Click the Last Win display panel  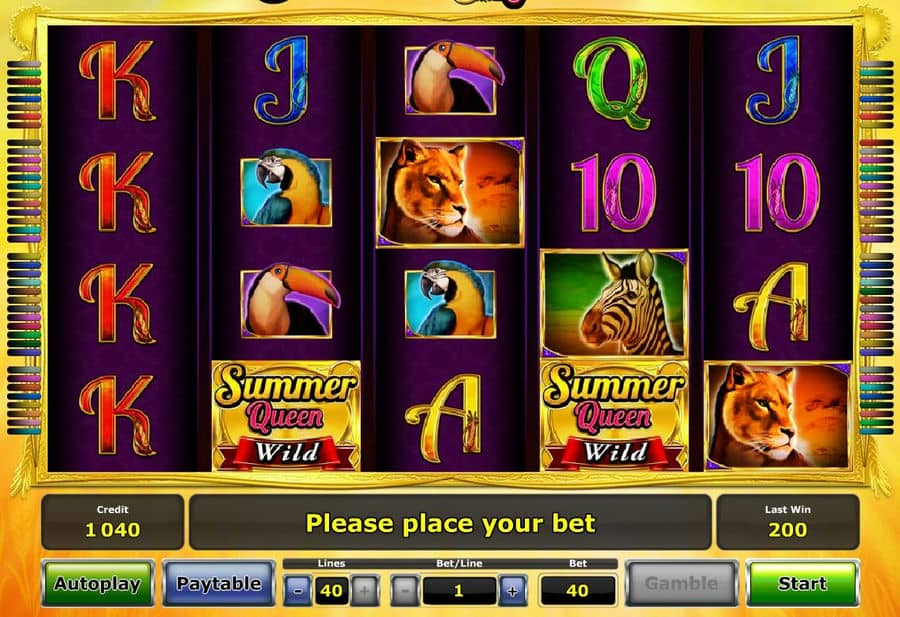[788, 522]
